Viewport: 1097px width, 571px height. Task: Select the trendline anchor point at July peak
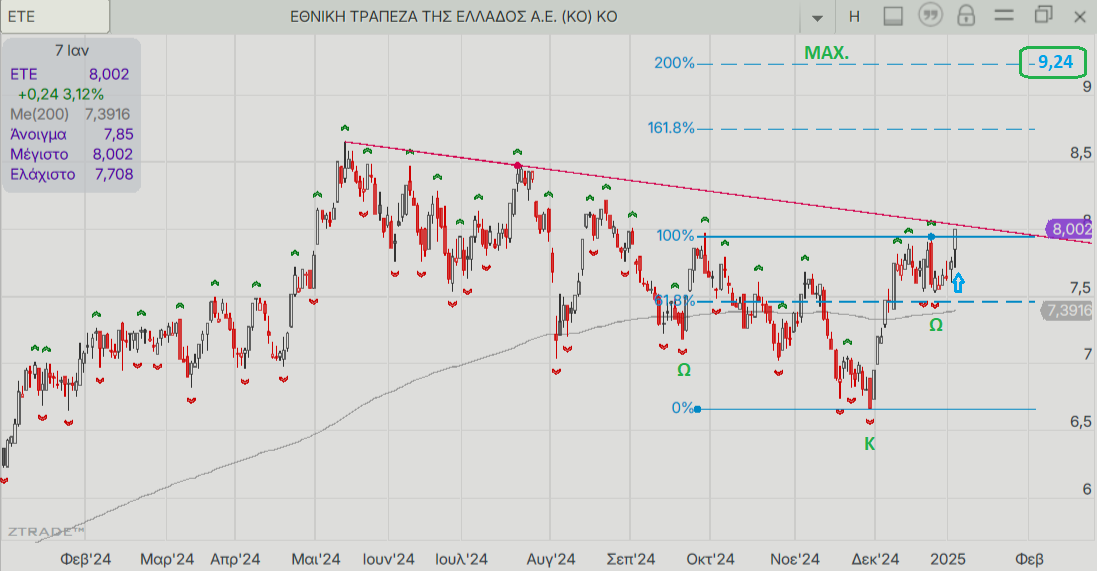coord(518,166)
